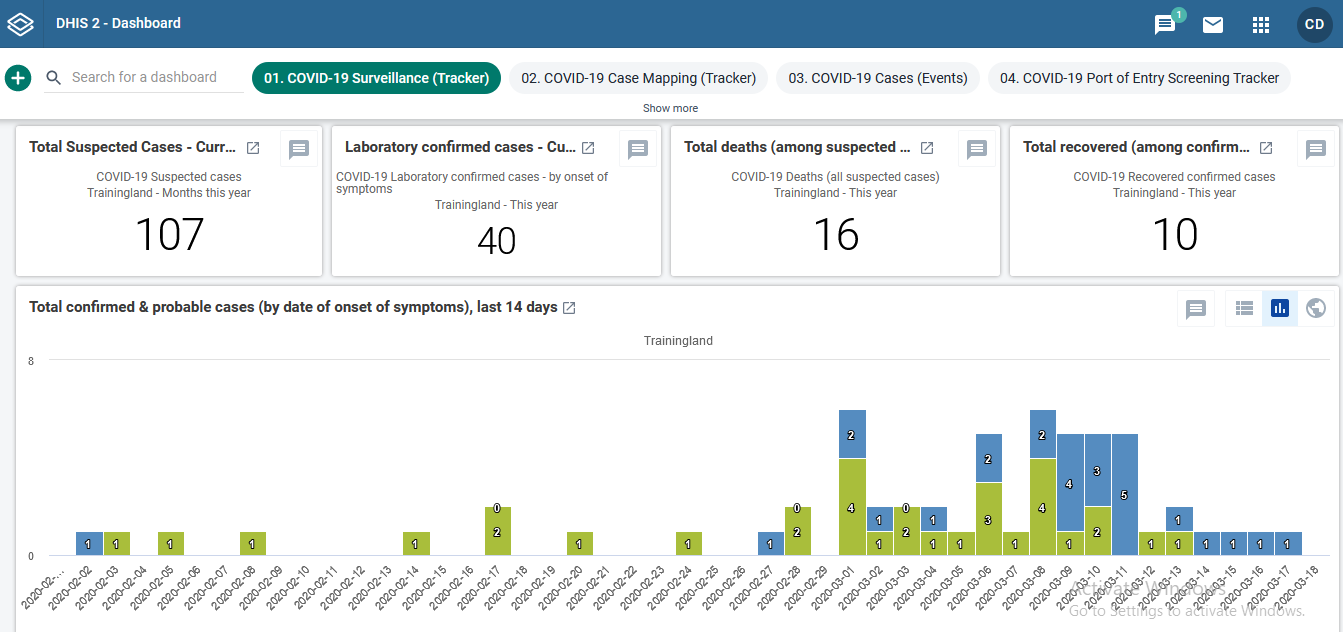Screen dimensions: 1343x632
Task: Click the Laboratory confirmed cases card title
Action: click(460, 147)
